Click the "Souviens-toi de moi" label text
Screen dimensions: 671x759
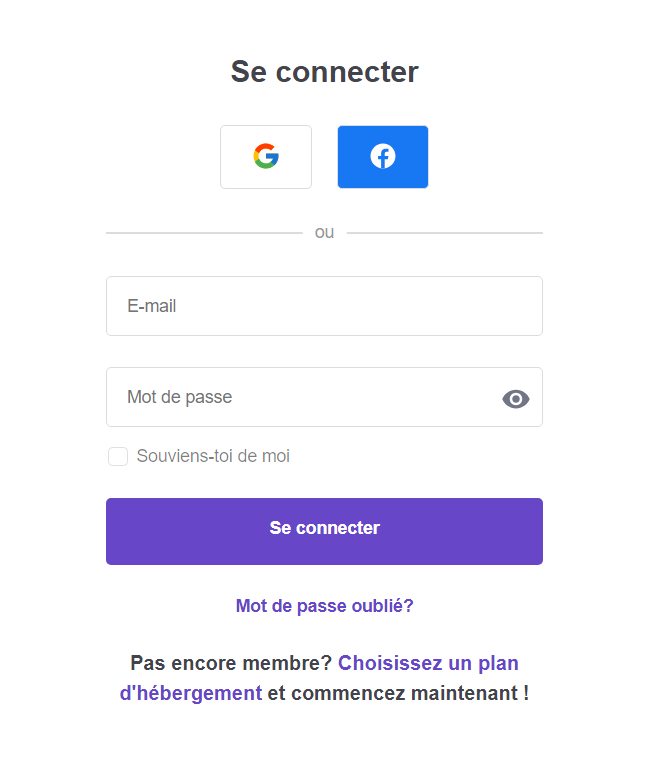coord(213,457)
